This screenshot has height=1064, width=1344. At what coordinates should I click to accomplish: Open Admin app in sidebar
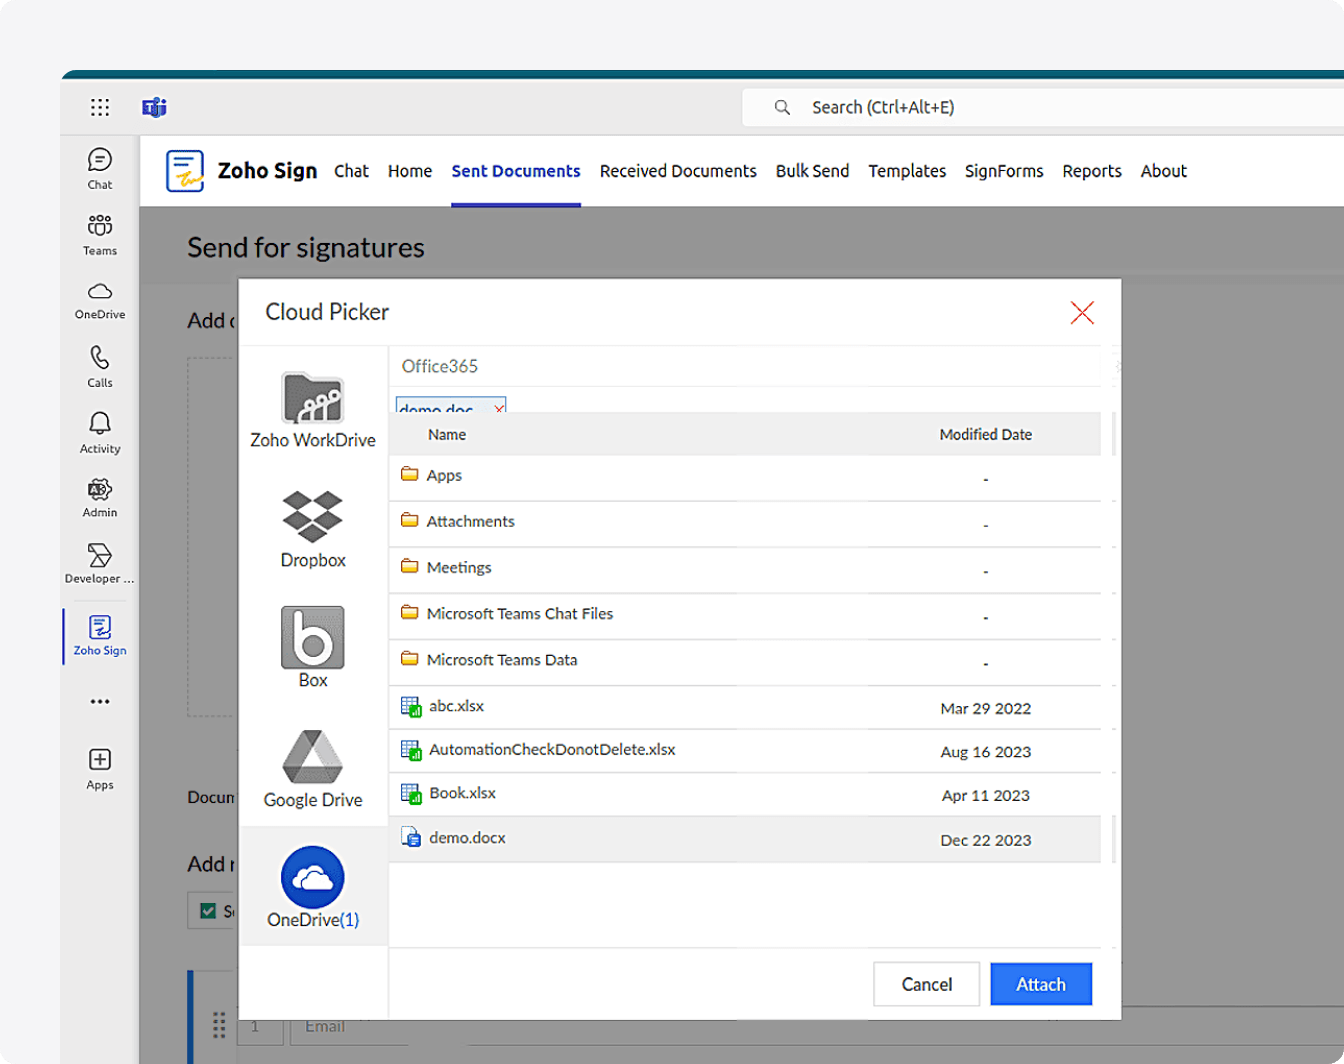click(100, 497)
